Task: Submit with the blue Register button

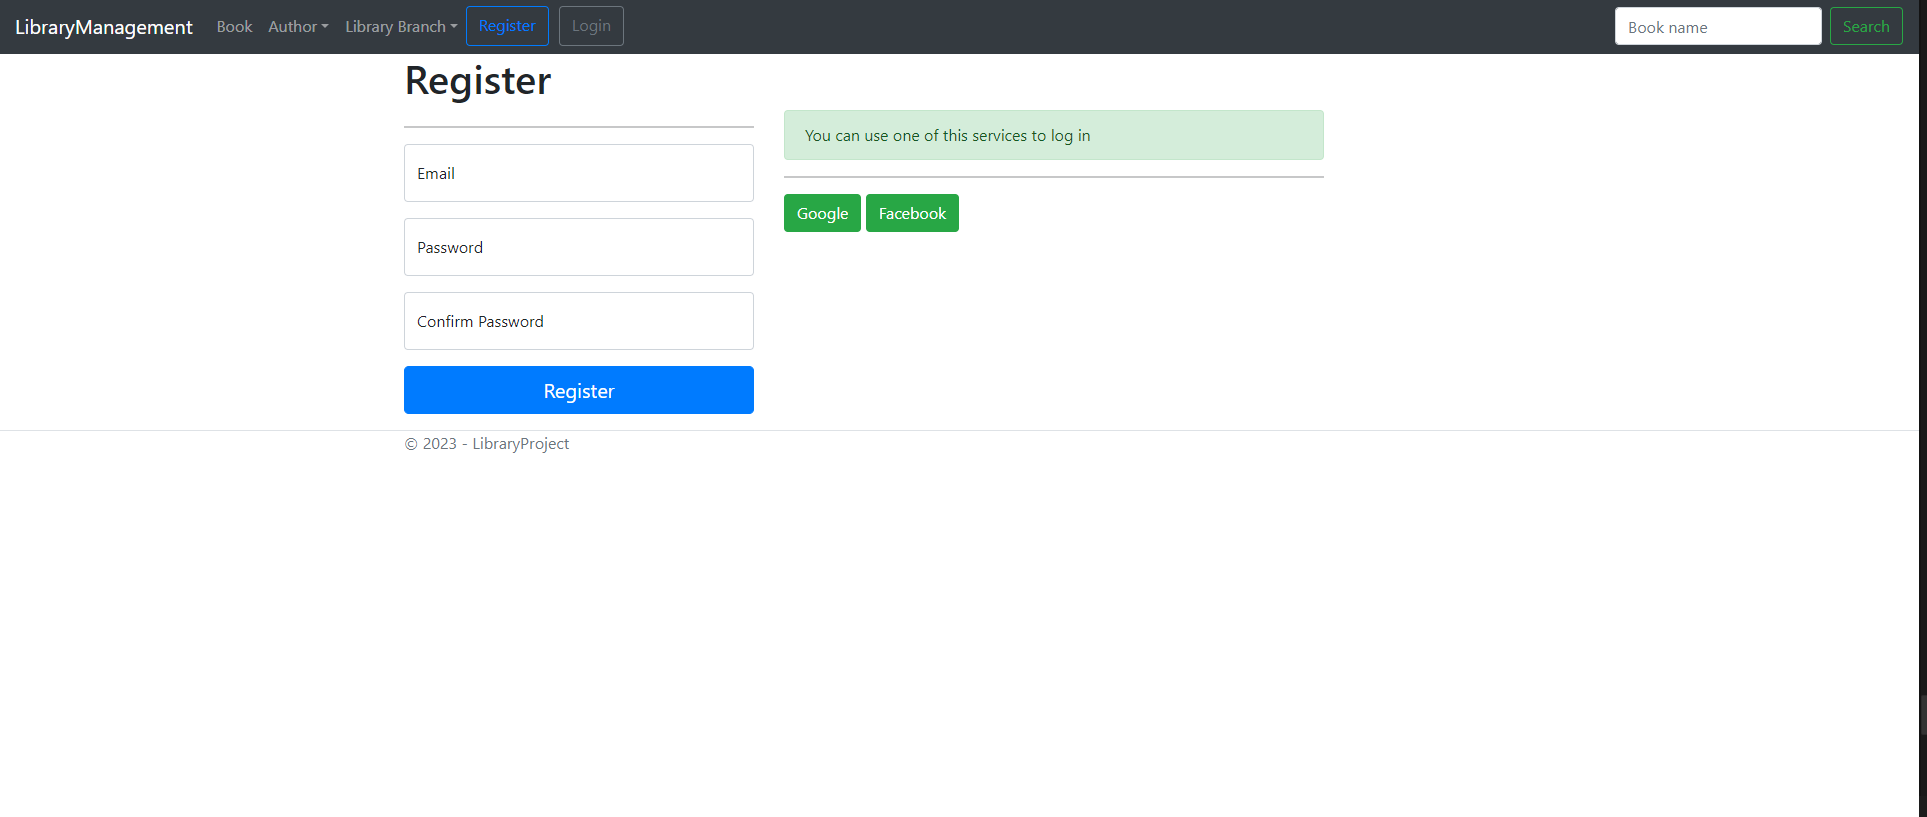Action: (x=578, y=390)
